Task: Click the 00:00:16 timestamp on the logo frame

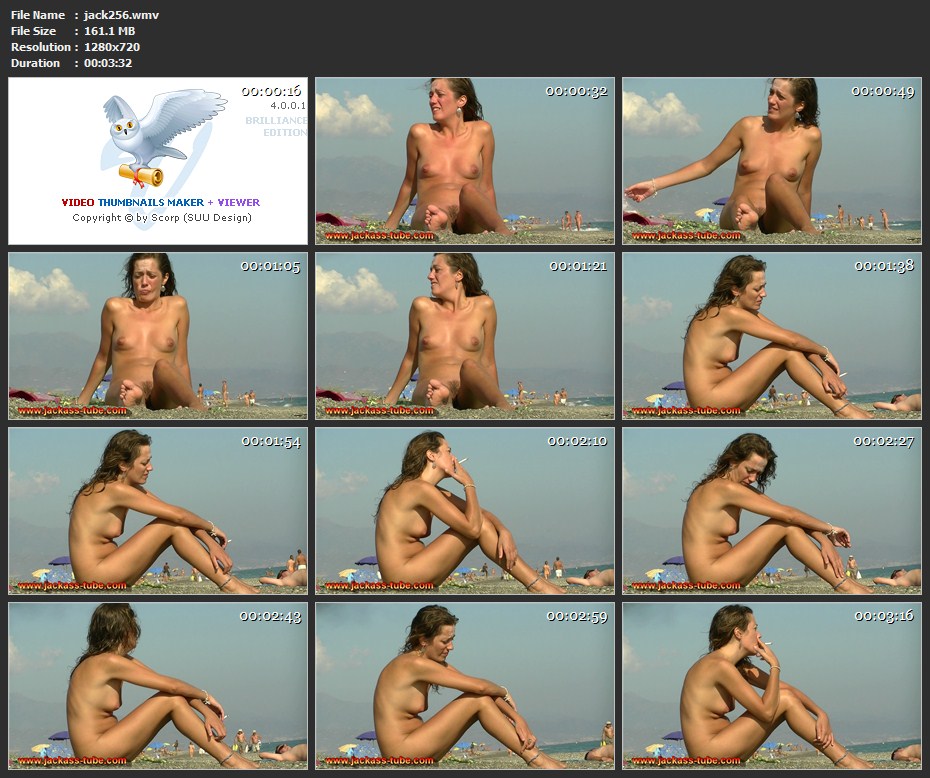Action: 271,91
